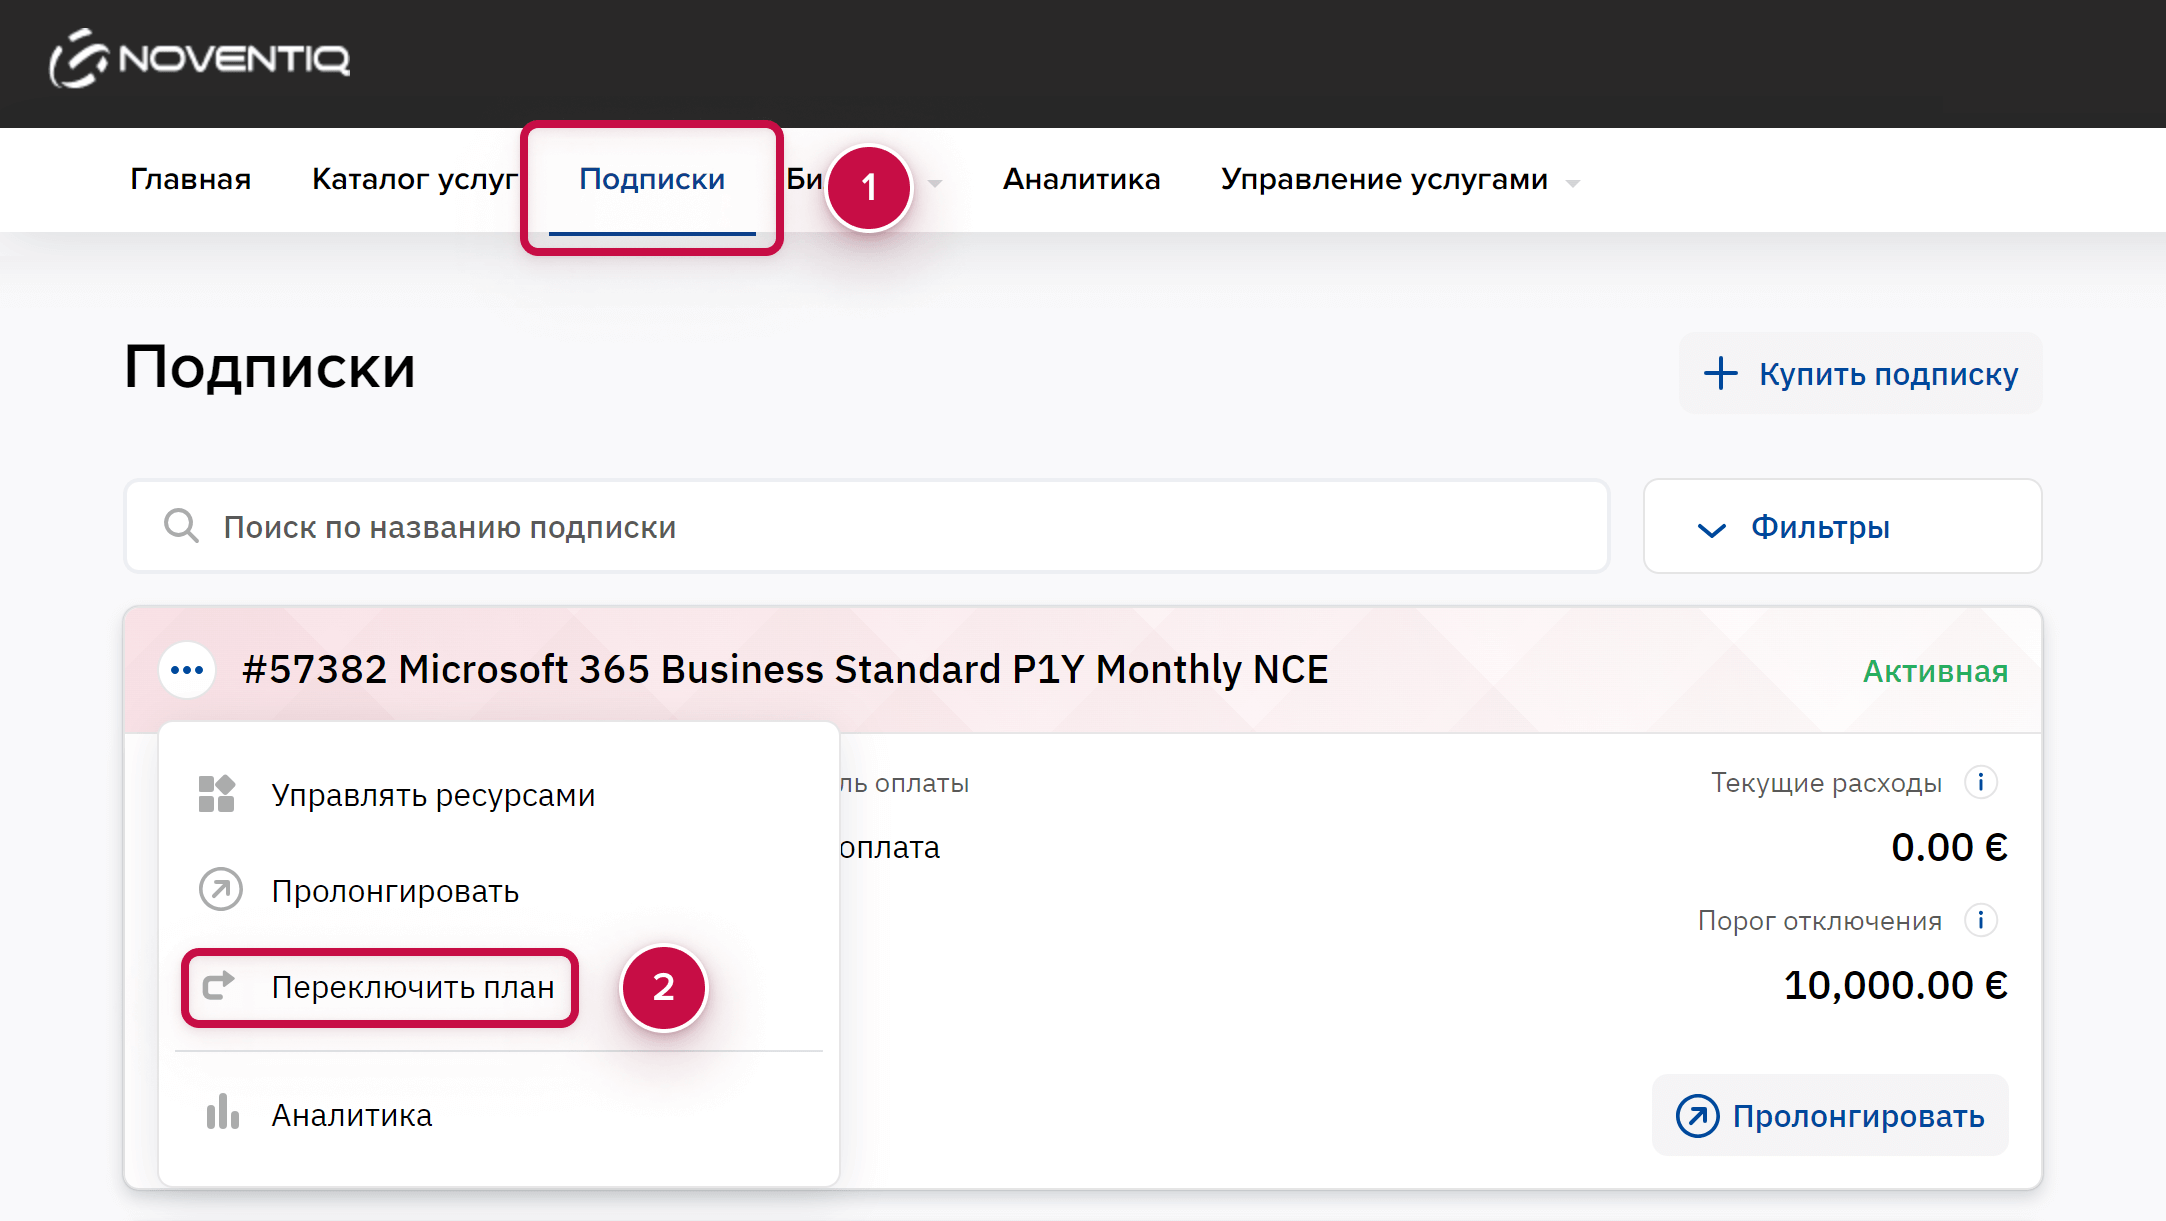
Task: Click the bar chart Аналитика icon
Action: pyautogui.click(x=222, y=1113)
